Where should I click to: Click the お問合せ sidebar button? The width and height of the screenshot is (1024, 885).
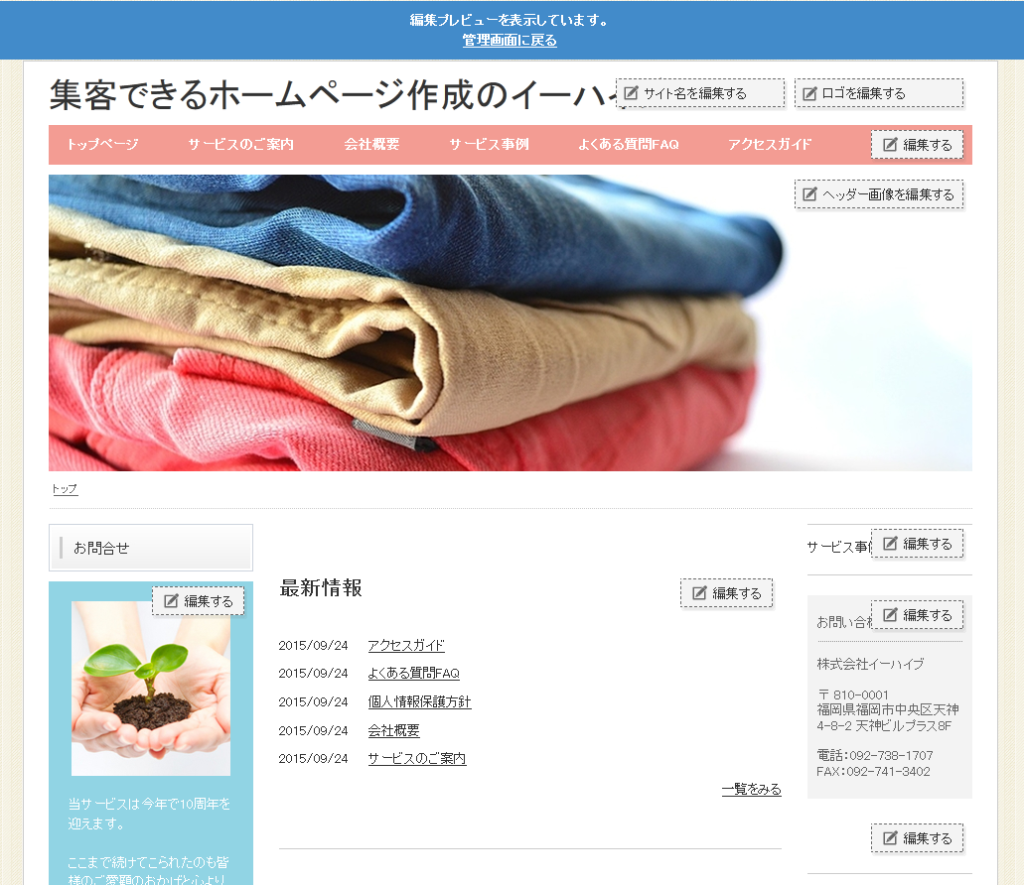click(x=151, y=548)
